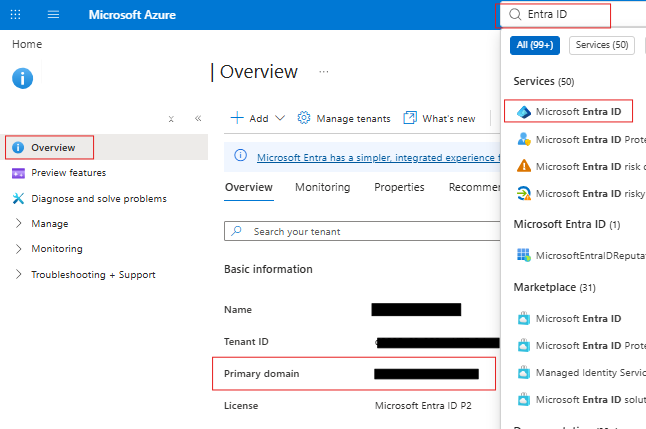The width and height of the screenshot is (646, 429).
Task: Click the Microsoft Entra ID P2 license value
Action: coord(423,406)
